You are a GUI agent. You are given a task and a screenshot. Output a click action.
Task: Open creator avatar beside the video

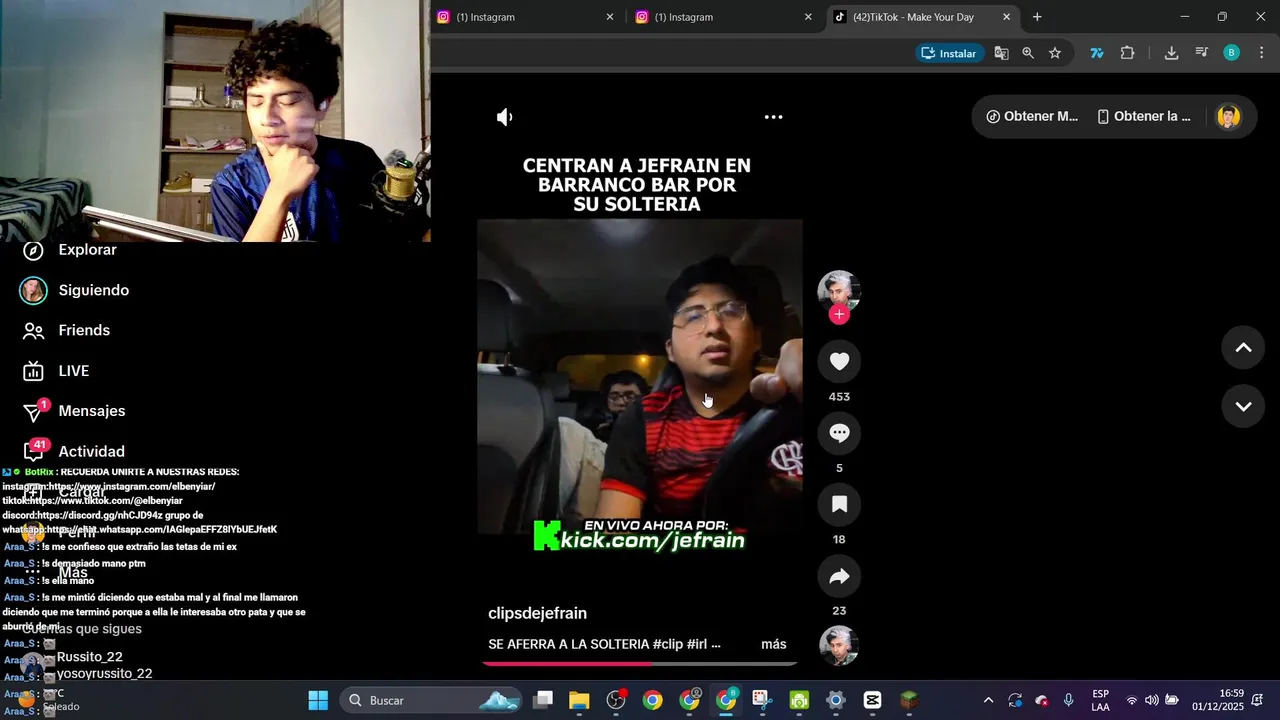(x=839, y=290)
